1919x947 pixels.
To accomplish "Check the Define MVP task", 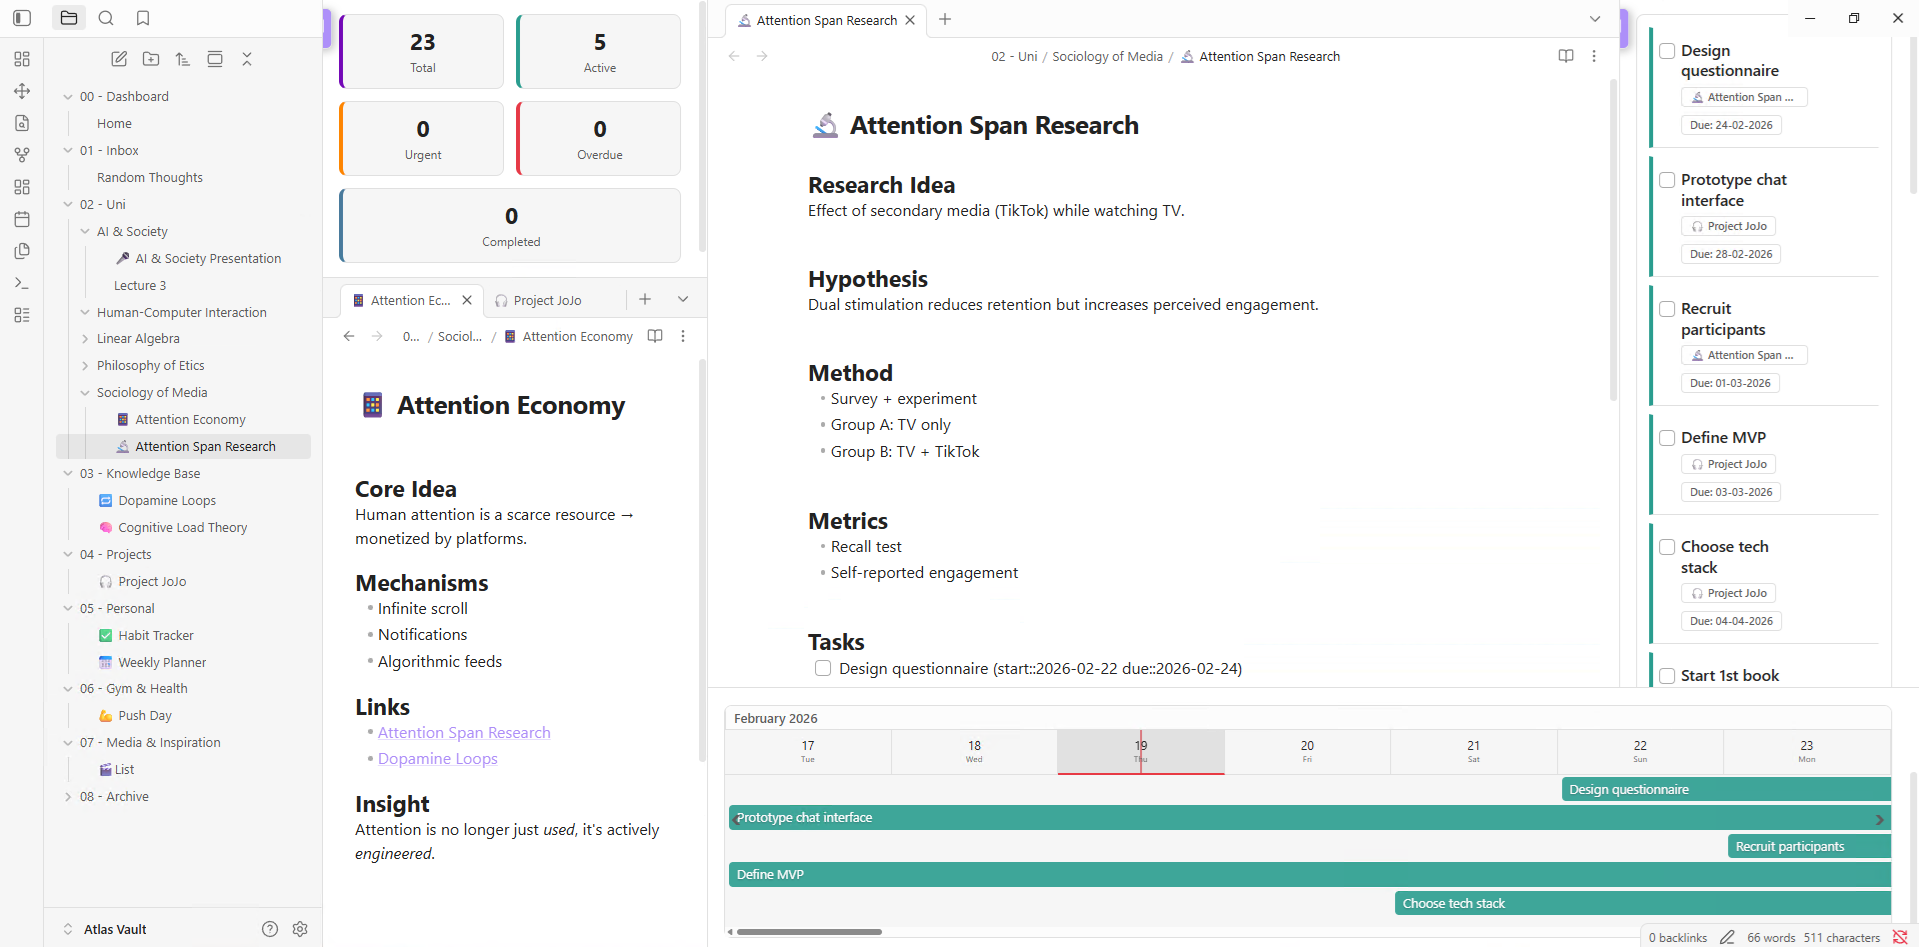I will 1667,438.
